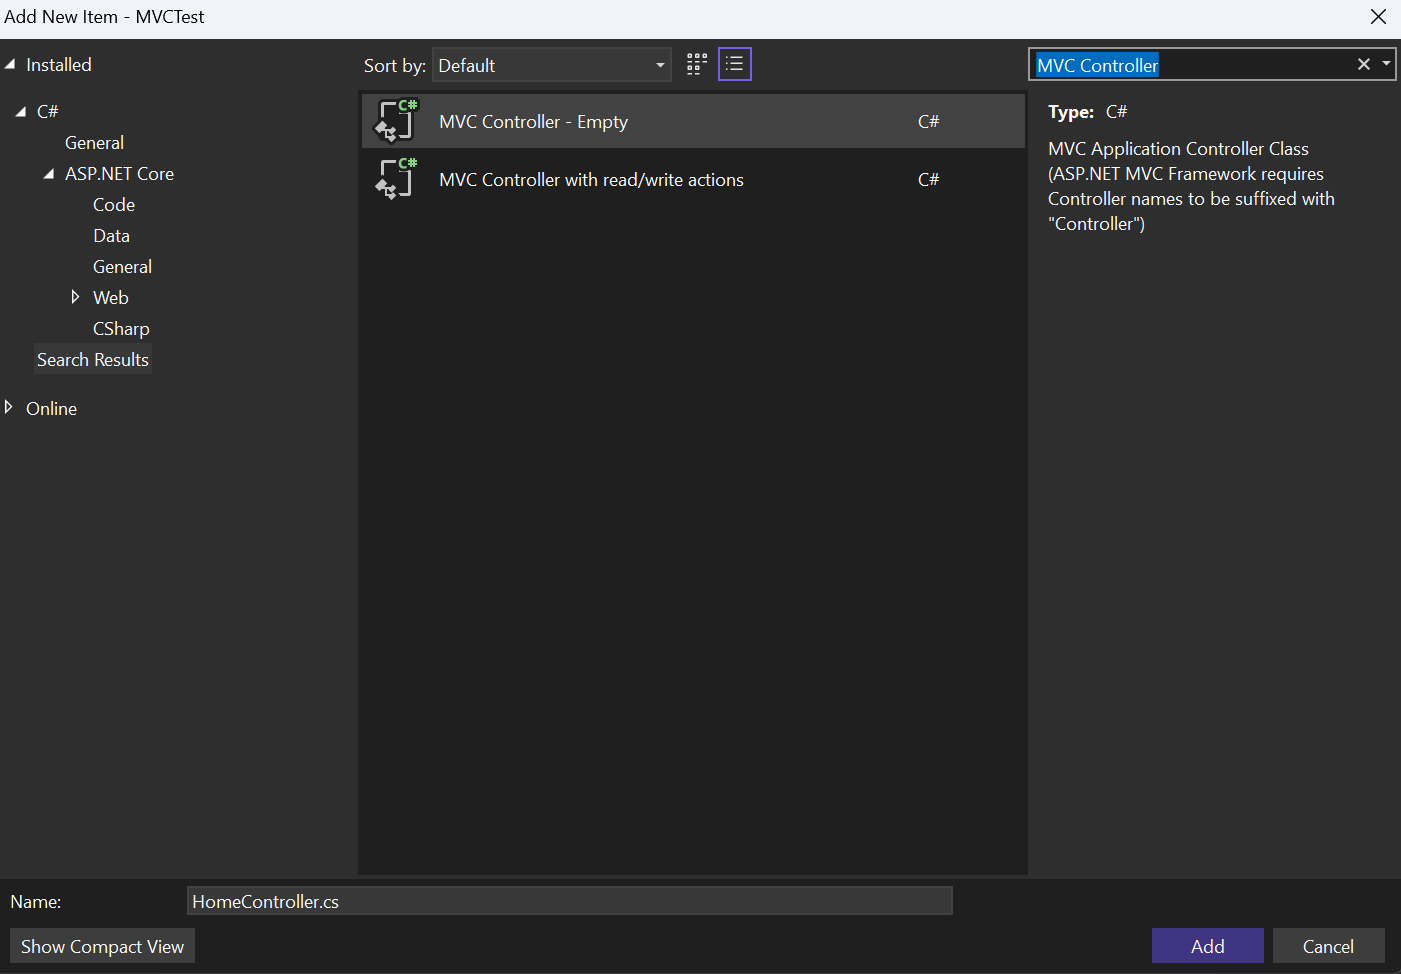Switch to Medium Icons view

coord(696,63)
